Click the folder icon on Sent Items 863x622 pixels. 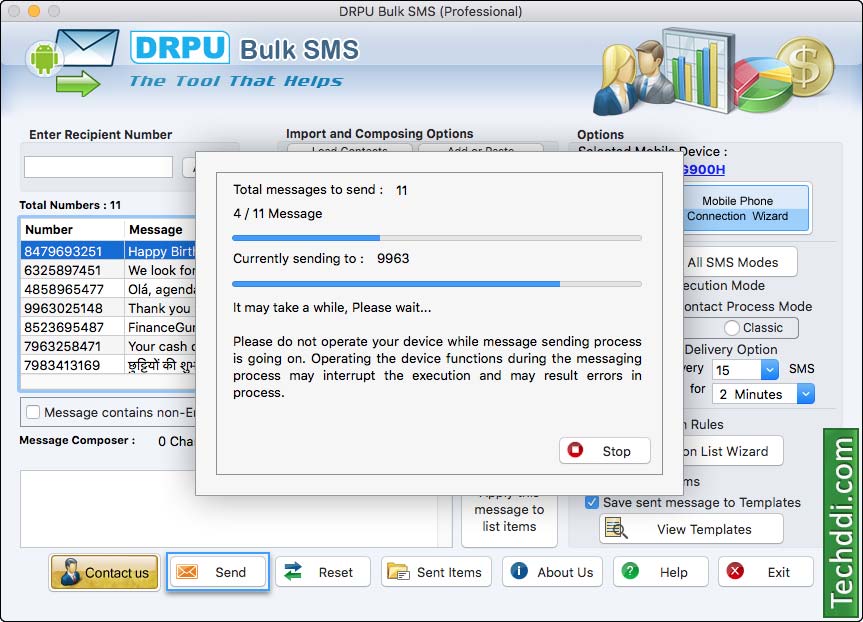click(398, 572)
